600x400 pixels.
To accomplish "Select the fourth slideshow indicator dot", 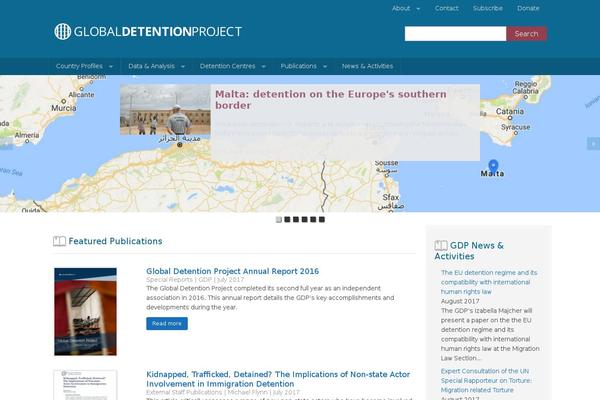I will tap(305, 219).
